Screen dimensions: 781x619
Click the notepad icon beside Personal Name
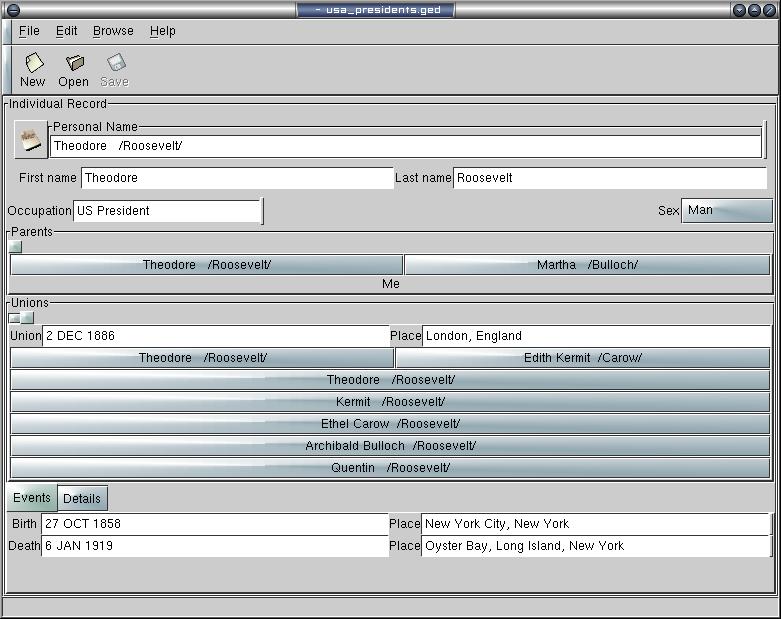tap(31, 141)
